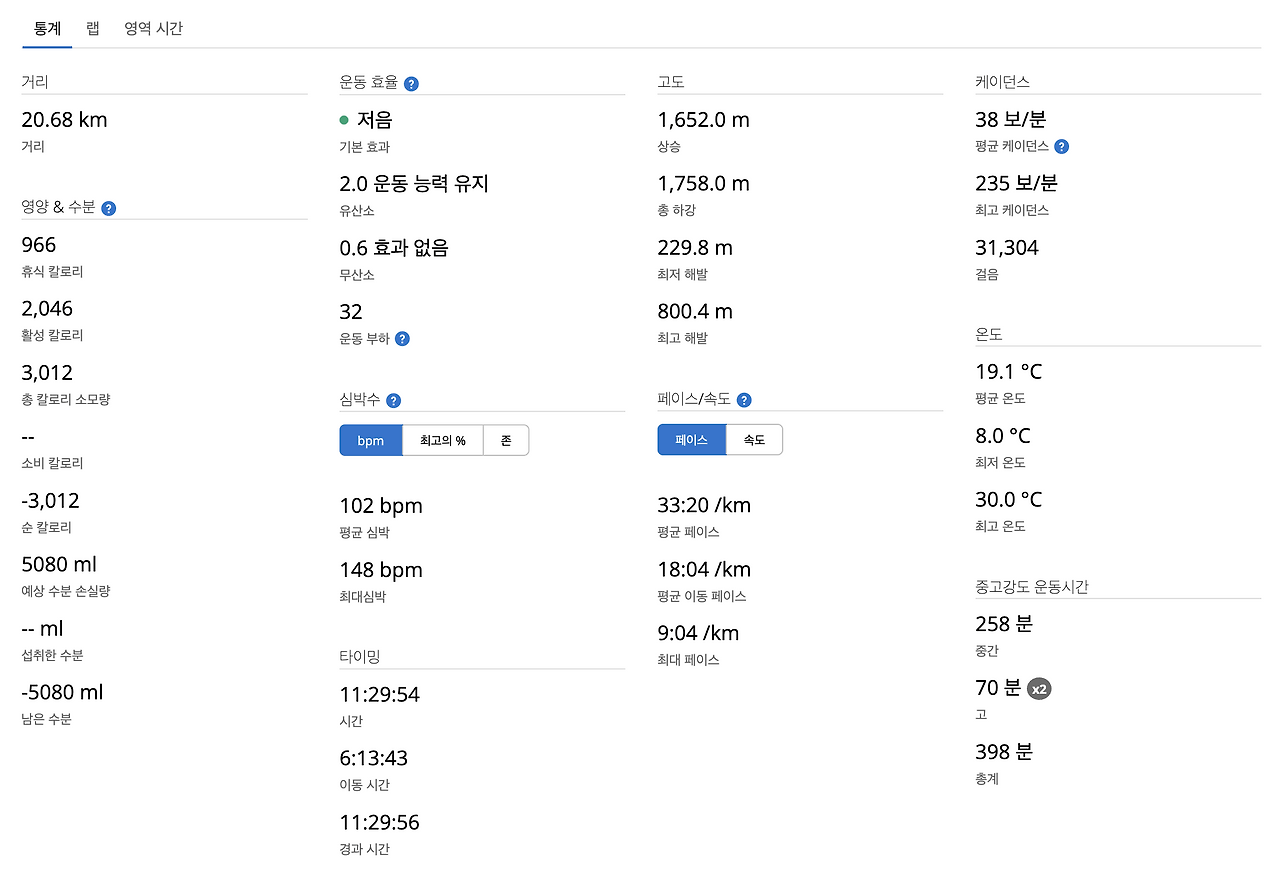Switch heart rate display to 최고의 %
The height and width of the screenshot is (878, 1280).
point(443,439)
